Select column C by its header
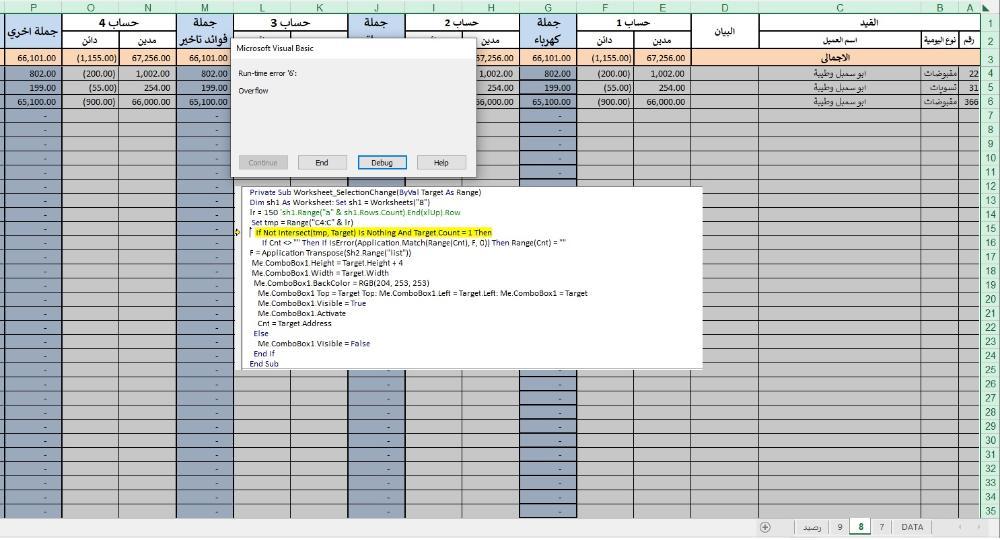The width and height of the screenshot is (1000, 540). (x=840, y=8)
